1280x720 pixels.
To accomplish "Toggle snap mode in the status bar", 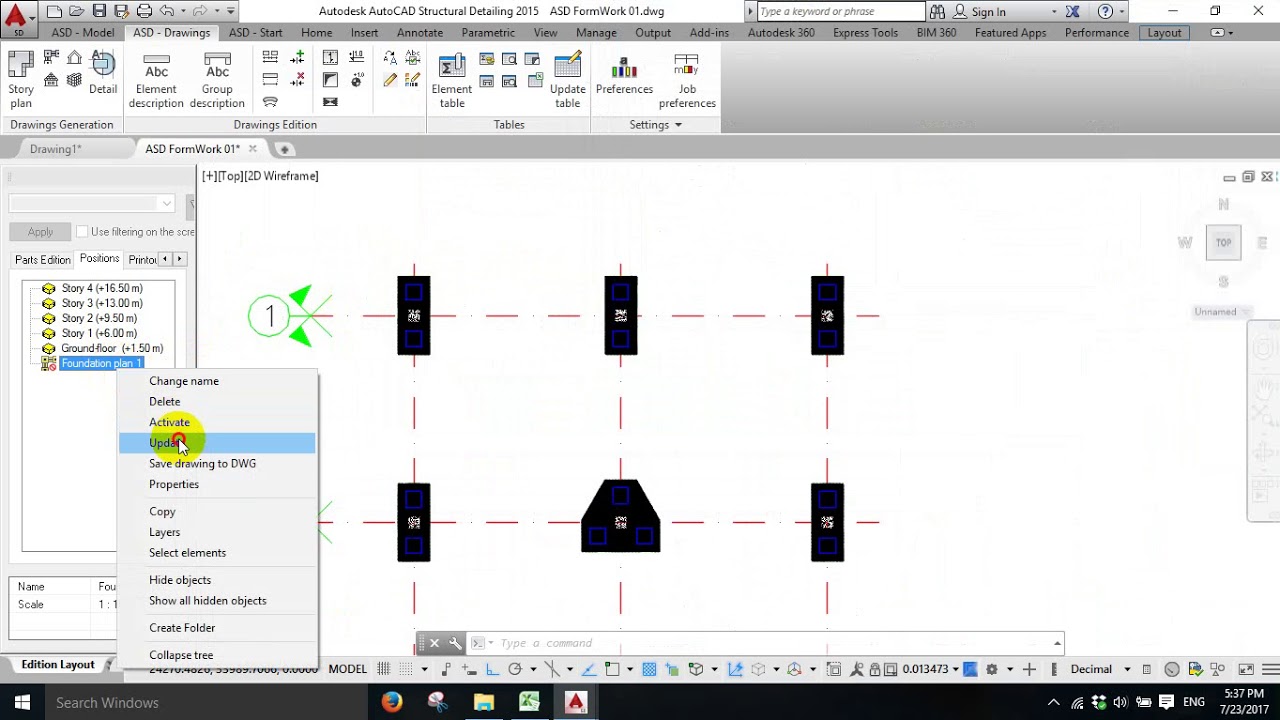I will 408,669.
